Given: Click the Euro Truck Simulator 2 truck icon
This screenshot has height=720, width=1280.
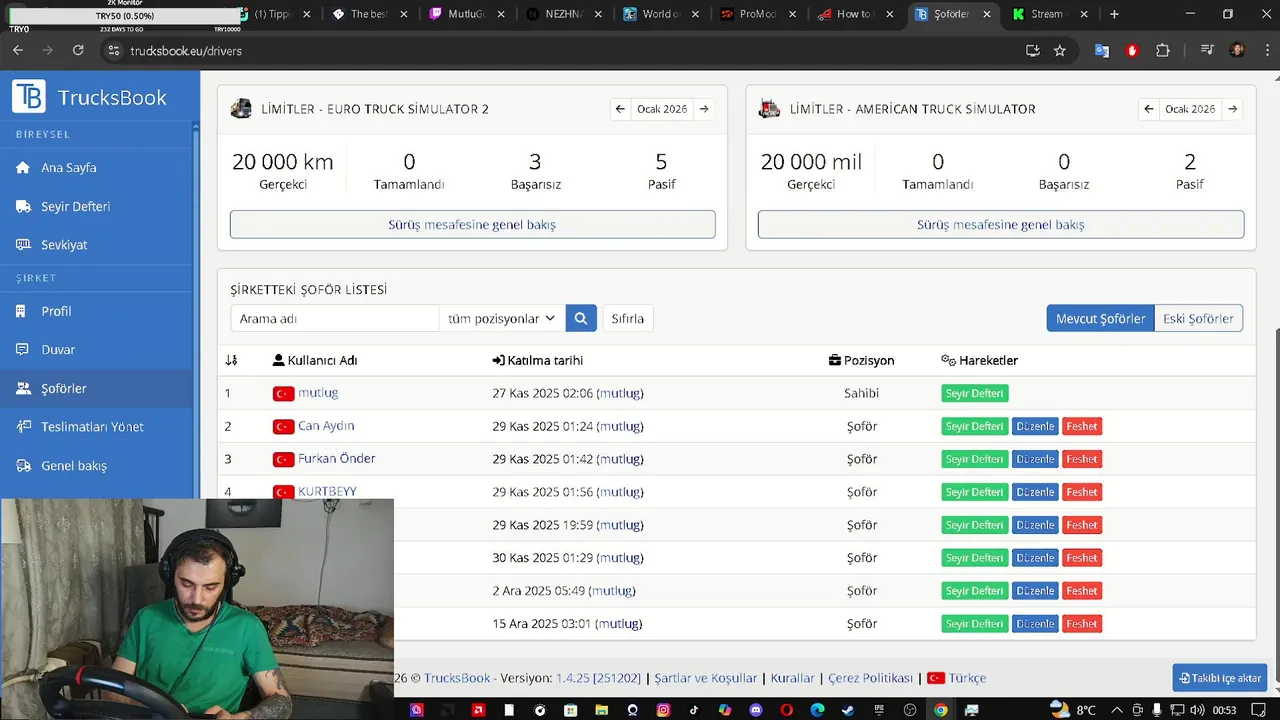Looking at the screenshot, I should point(241,109).
